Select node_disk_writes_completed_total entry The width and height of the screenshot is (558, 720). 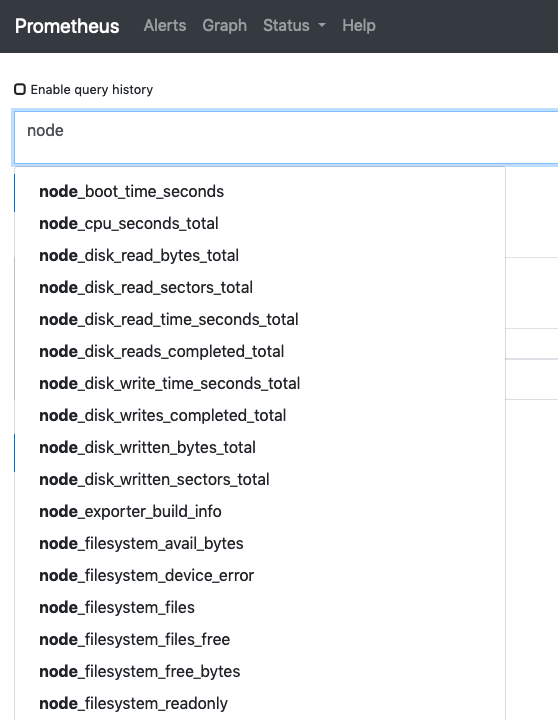[260, 416]
